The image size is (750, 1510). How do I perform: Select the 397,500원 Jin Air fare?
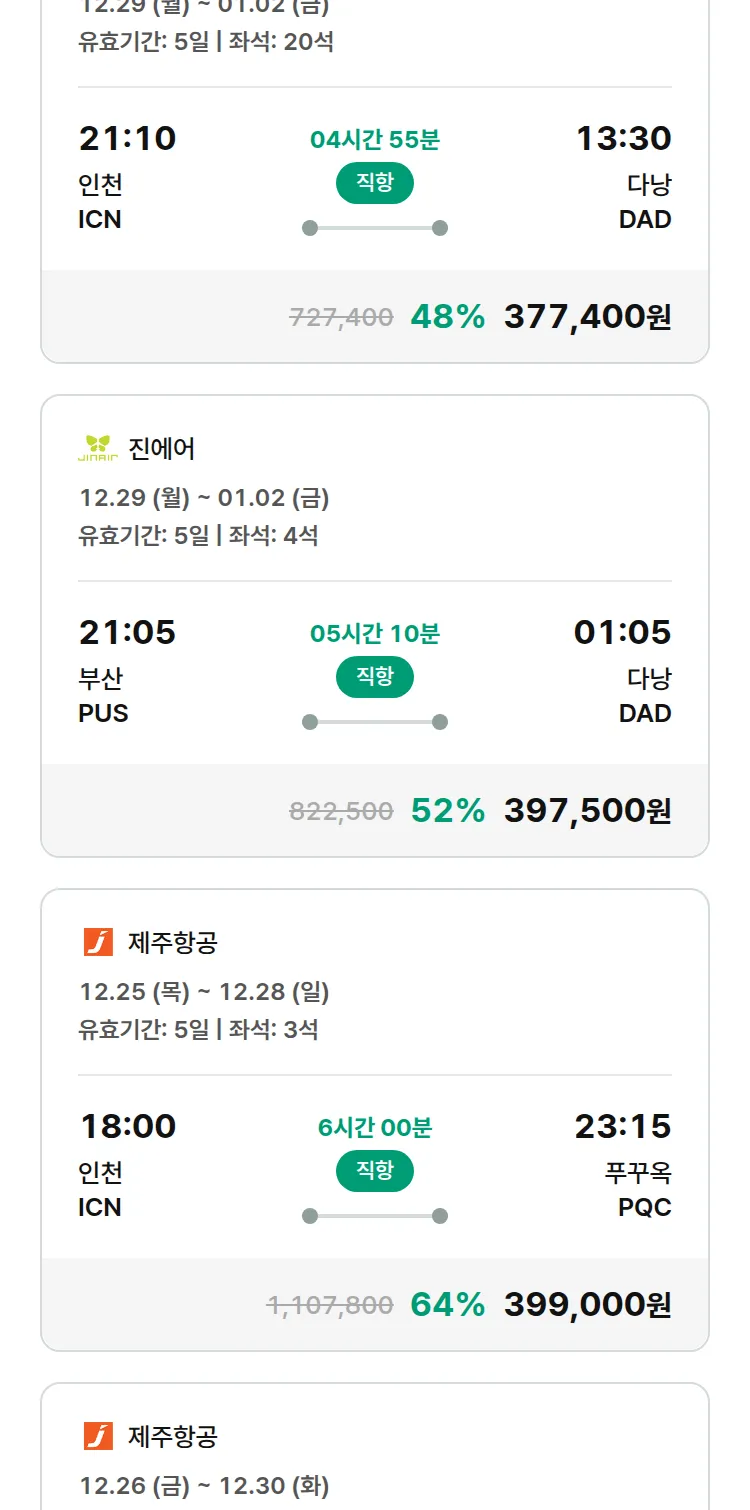(587, 811)
